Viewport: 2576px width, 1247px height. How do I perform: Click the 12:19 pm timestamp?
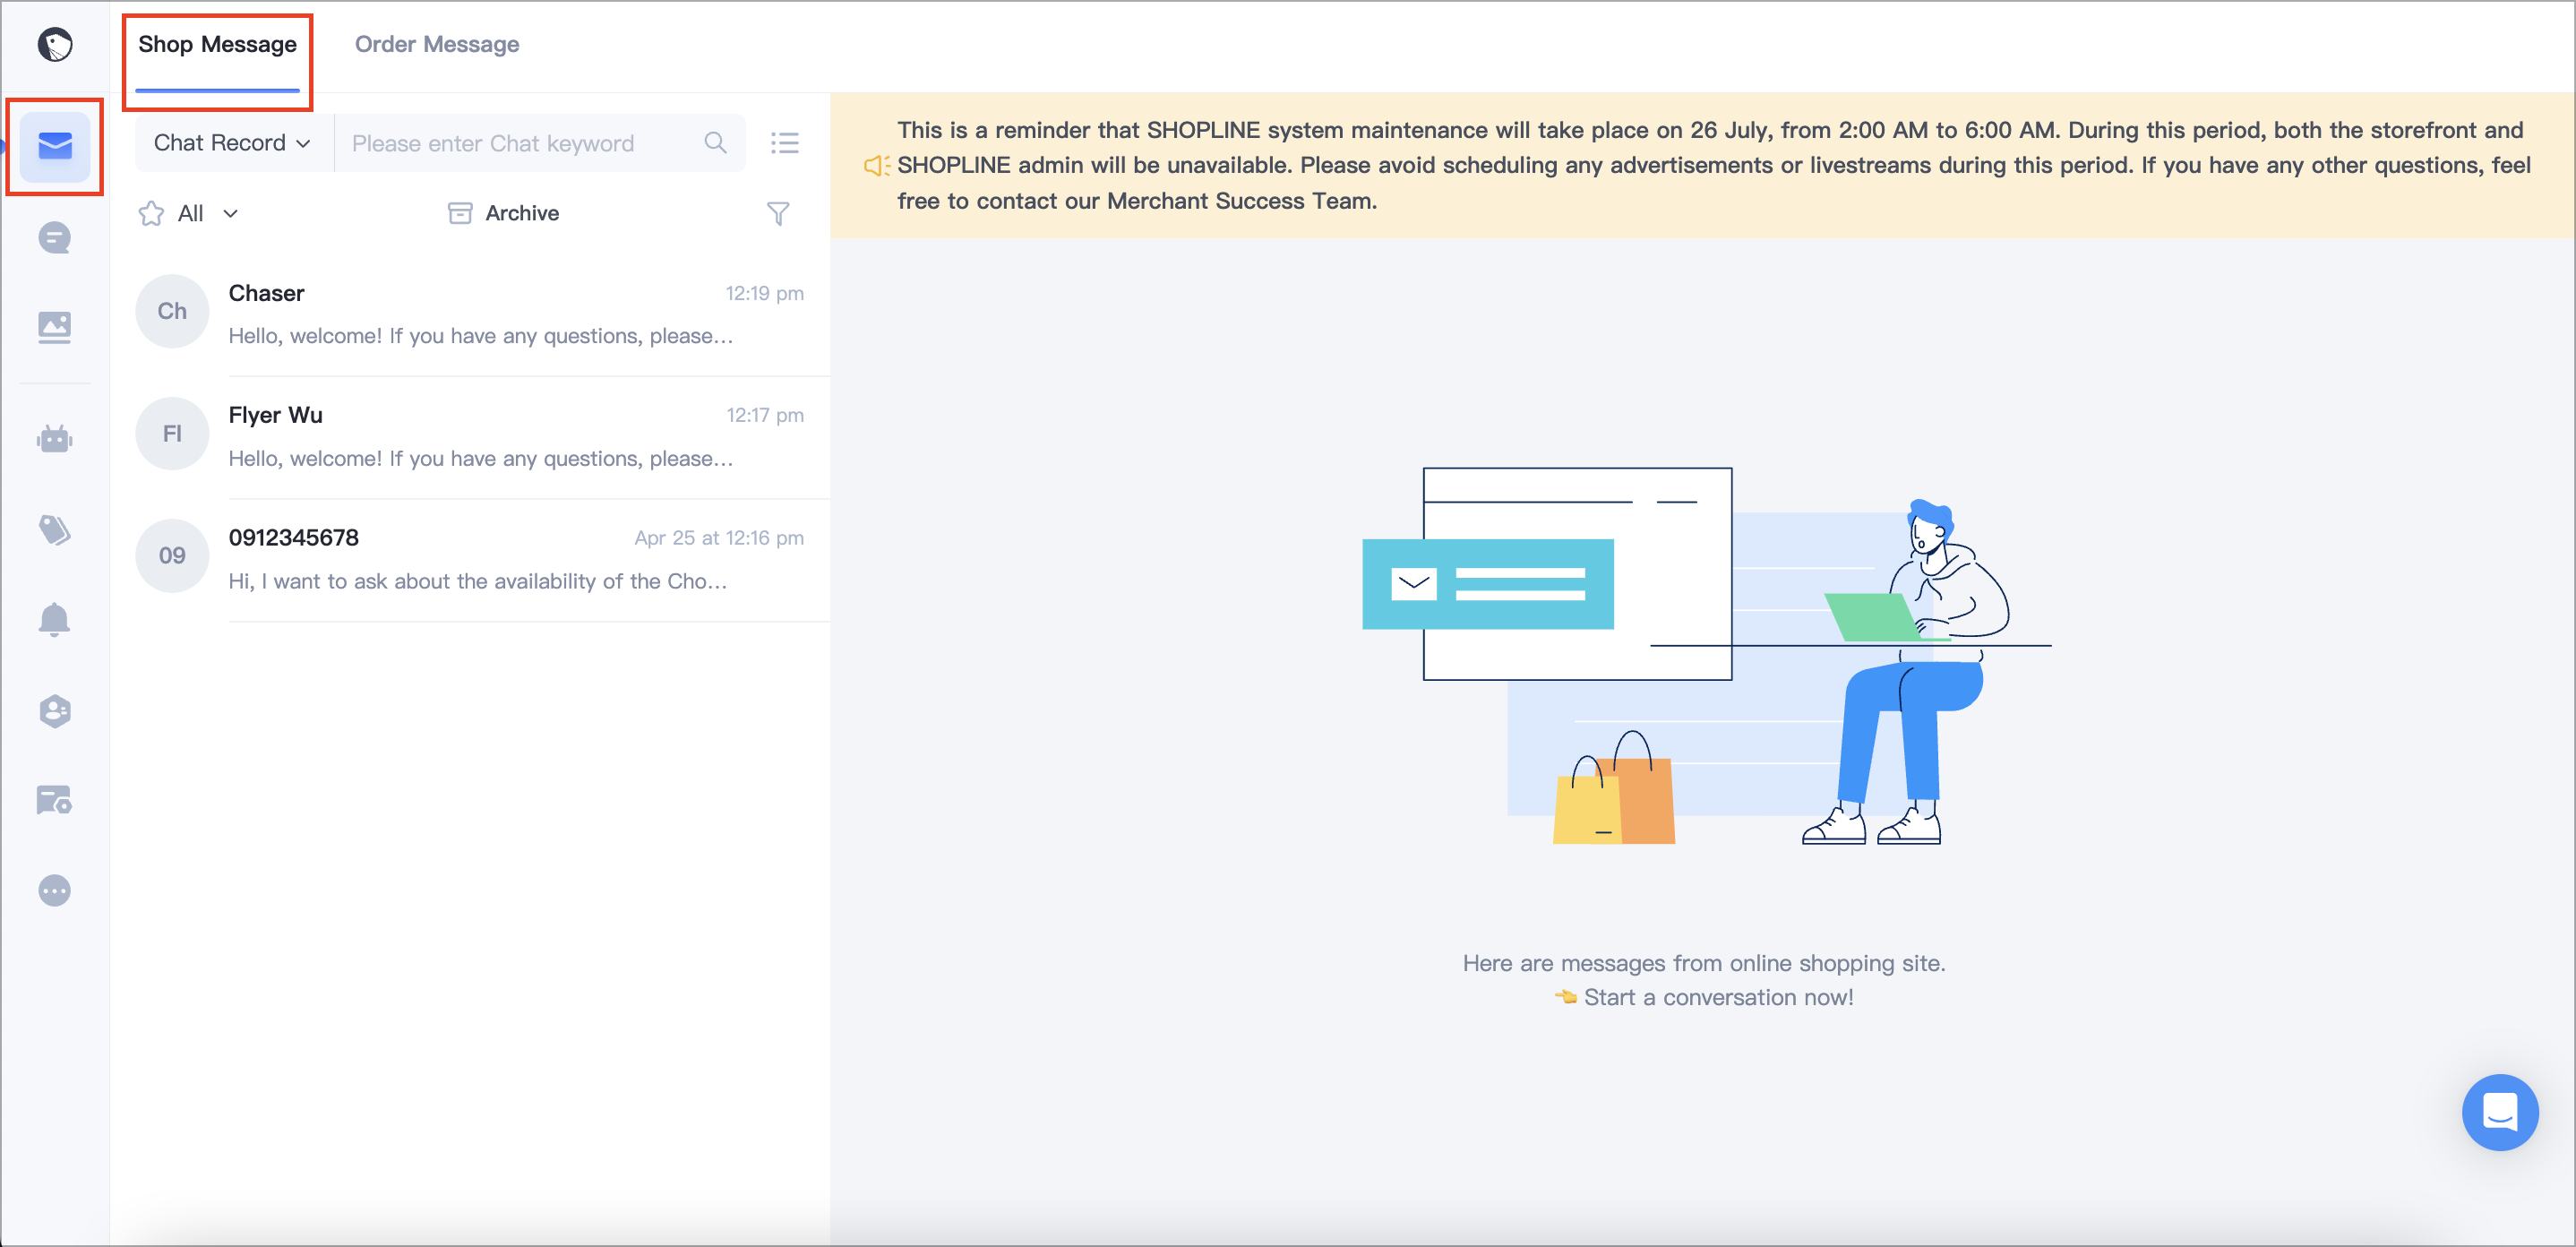[764, 293]
